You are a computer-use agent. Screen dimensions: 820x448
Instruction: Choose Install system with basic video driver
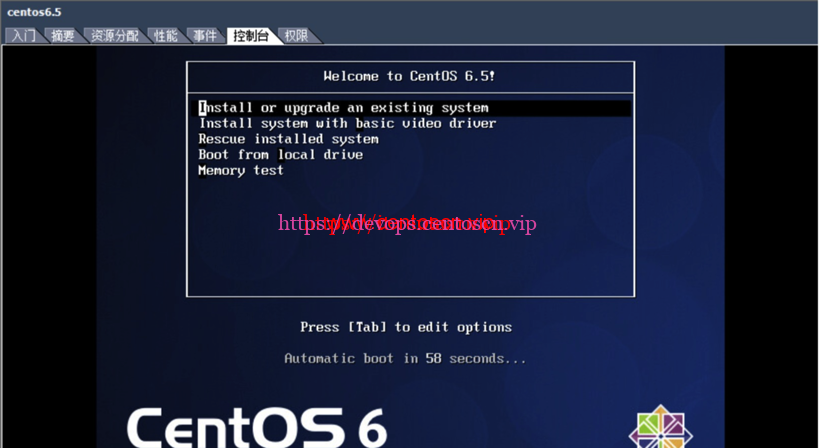[x=347, y=124]
